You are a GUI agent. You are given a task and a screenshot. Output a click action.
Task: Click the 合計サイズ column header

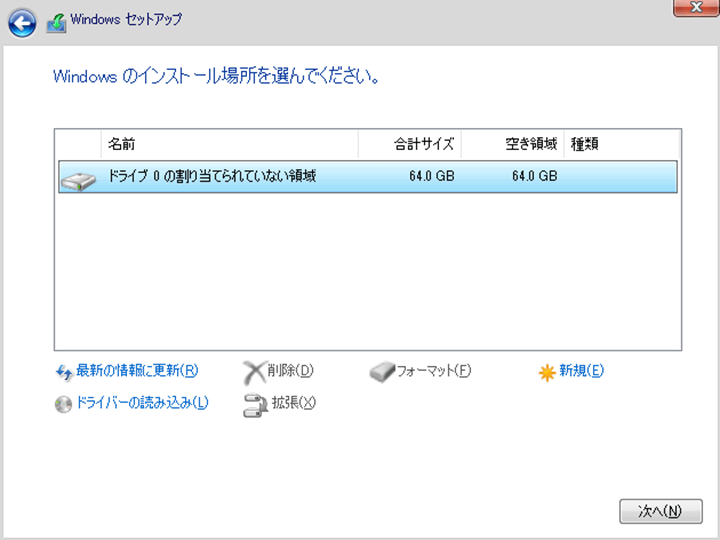click(410, 144)
